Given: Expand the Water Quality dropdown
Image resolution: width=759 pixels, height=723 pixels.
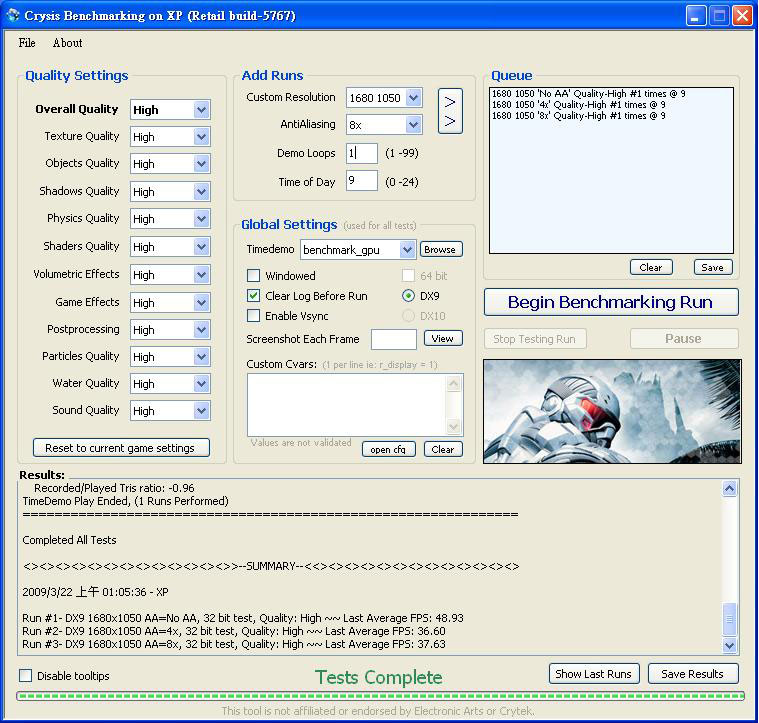Looking at the screenshot, I should coord(201,384).
